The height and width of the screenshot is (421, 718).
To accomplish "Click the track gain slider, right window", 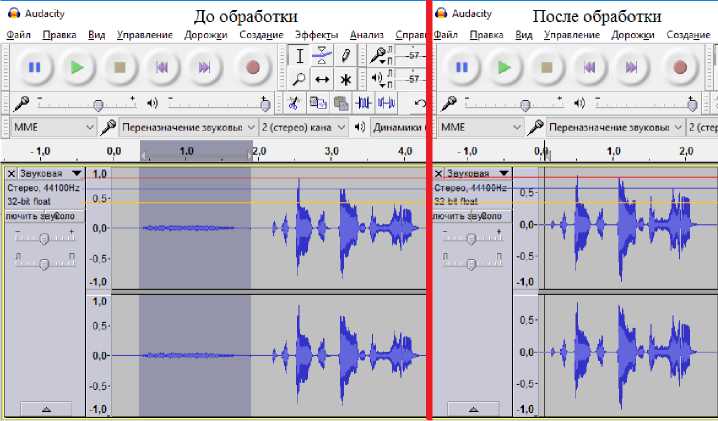I will point(472,238).
